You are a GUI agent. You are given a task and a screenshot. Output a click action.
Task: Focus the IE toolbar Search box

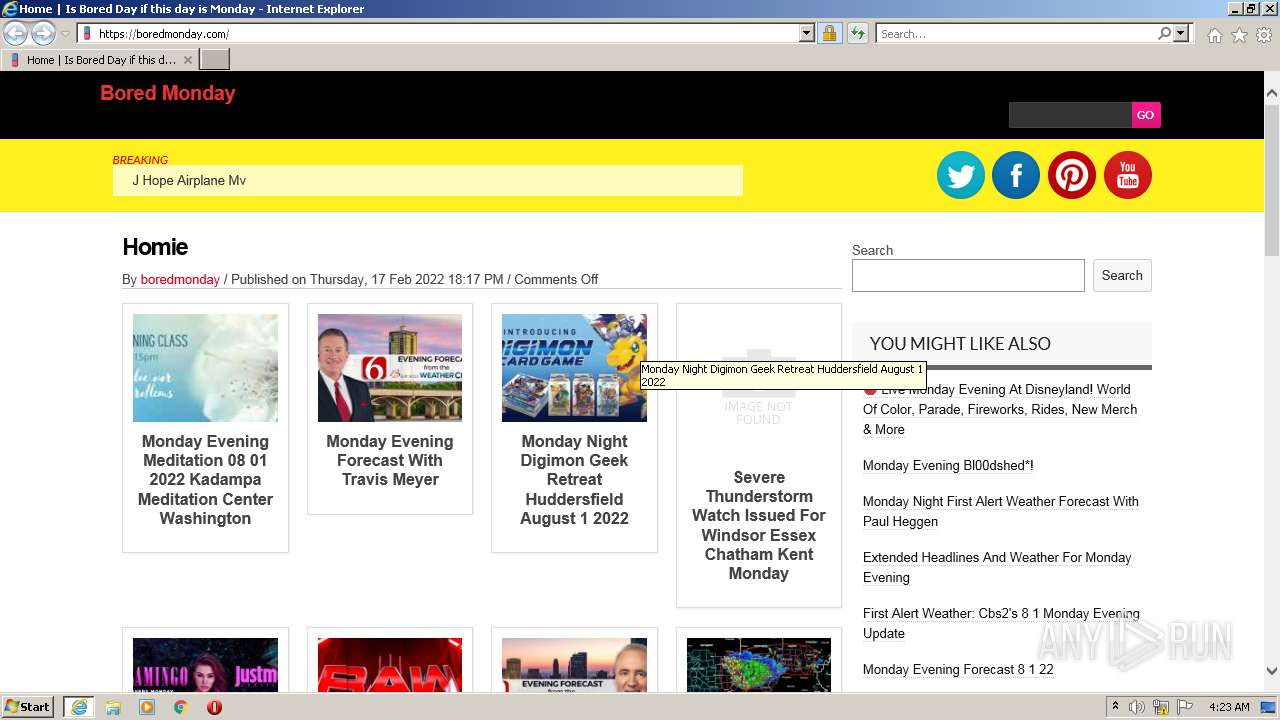1016,34
